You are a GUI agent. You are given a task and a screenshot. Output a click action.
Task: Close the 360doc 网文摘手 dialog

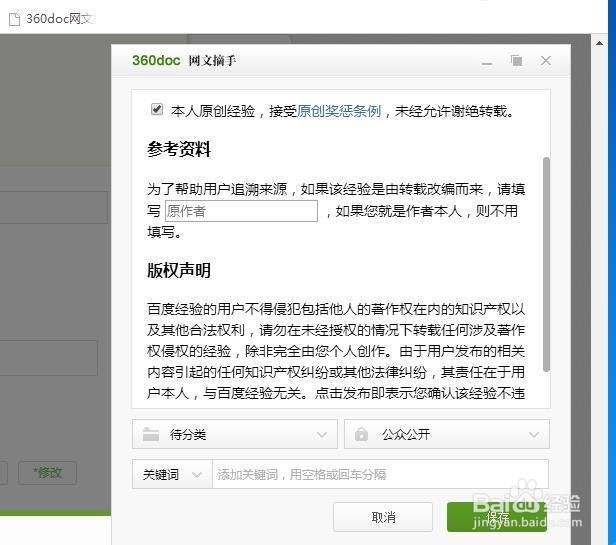pyautogui.click(x=546, y=61)
